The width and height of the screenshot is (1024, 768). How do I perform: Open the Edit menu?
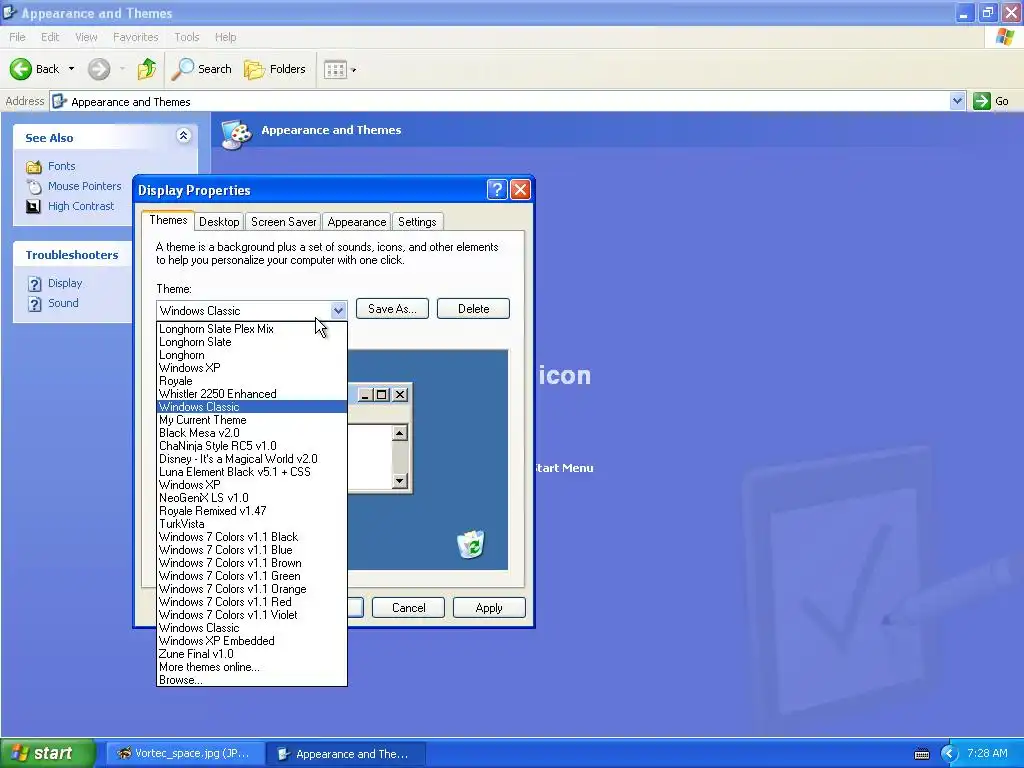pyautogui.click(x=50, y=37)
